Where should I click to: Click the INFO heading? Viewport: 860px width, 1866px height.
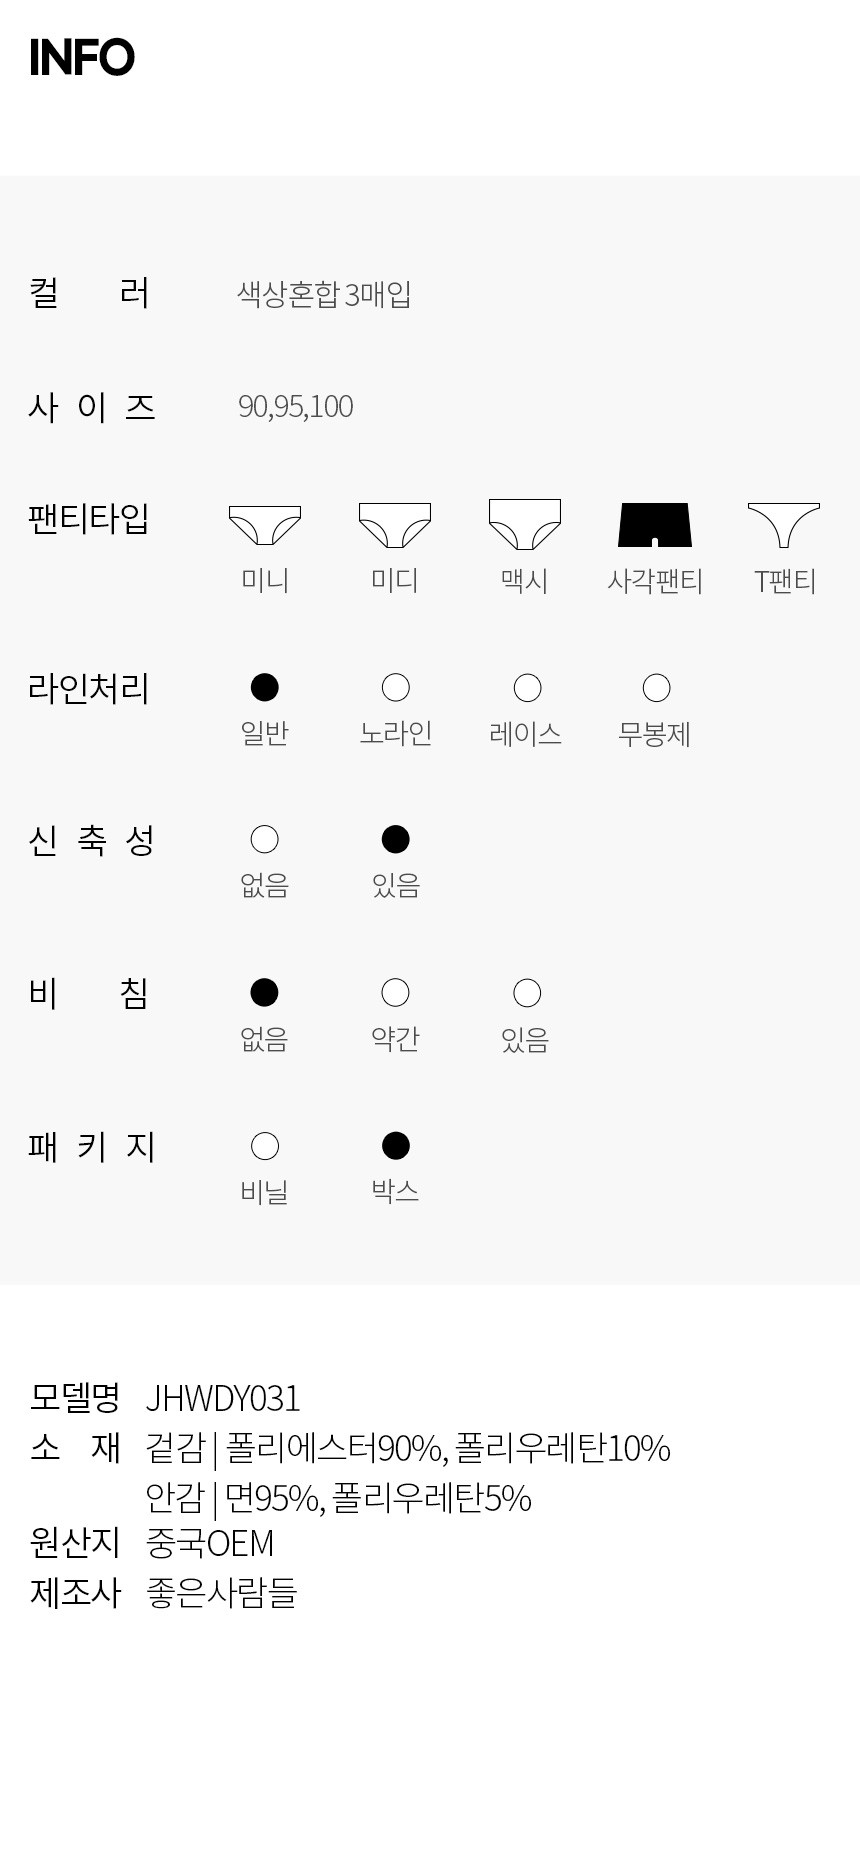(82, 58)
